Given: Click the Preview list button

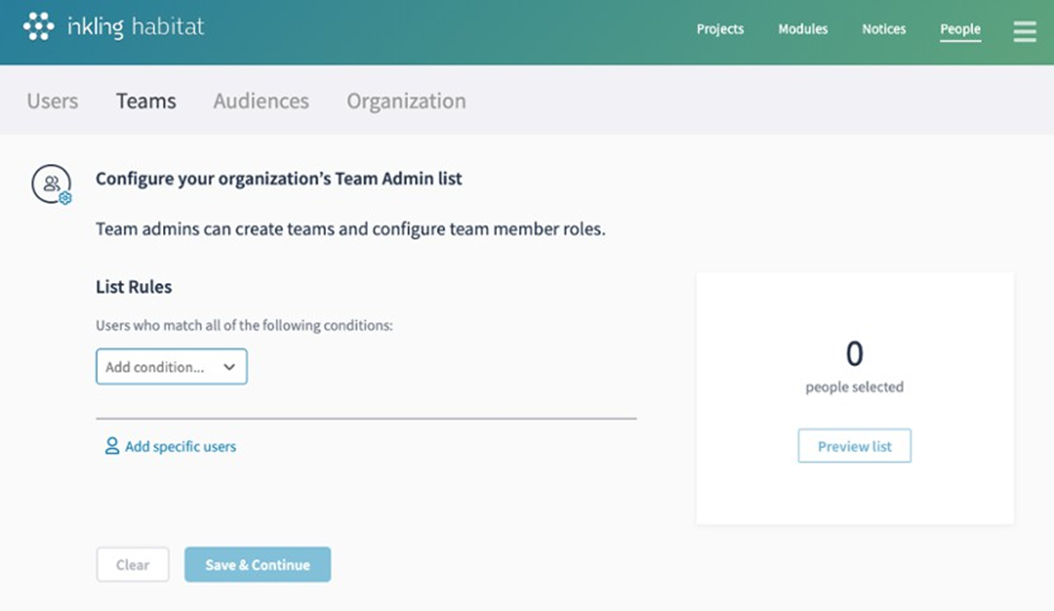Looking at the screenshot, I should [x=854, y=446].
